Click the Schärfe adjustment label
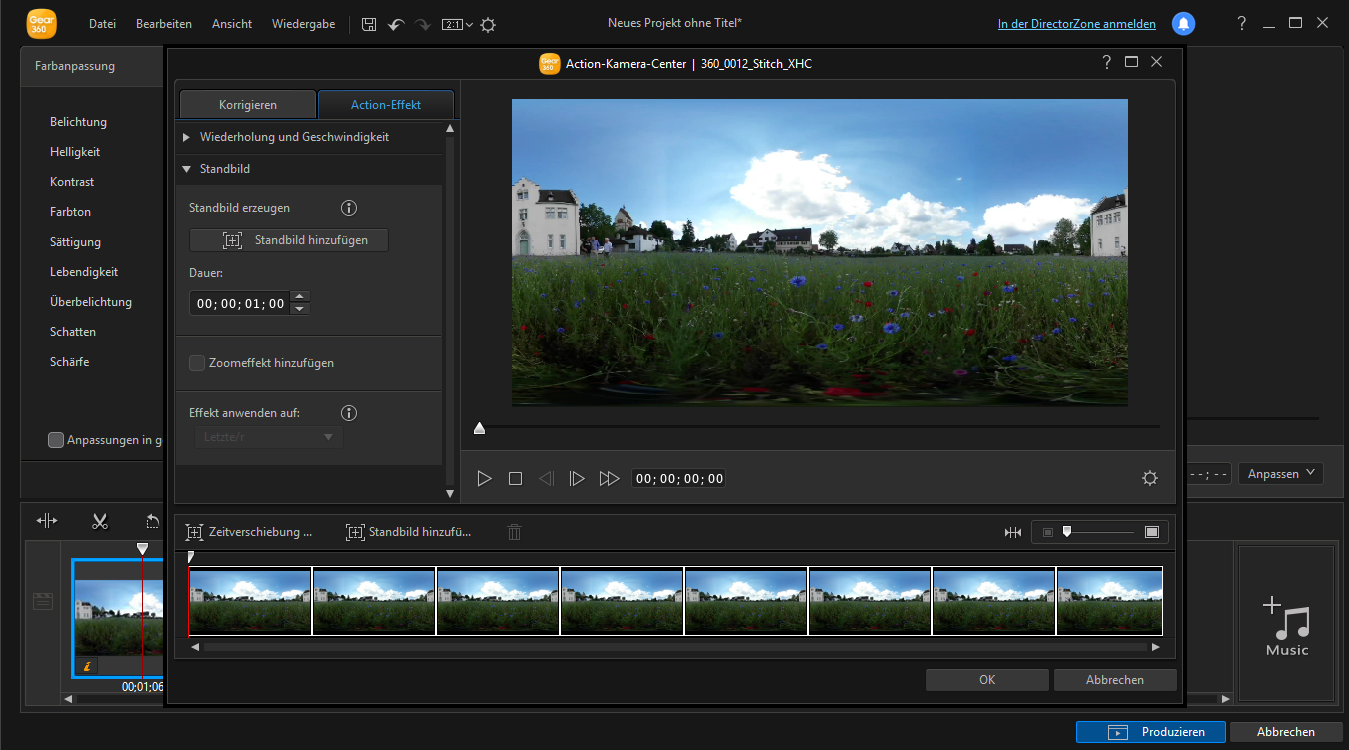 click(70, 362)
